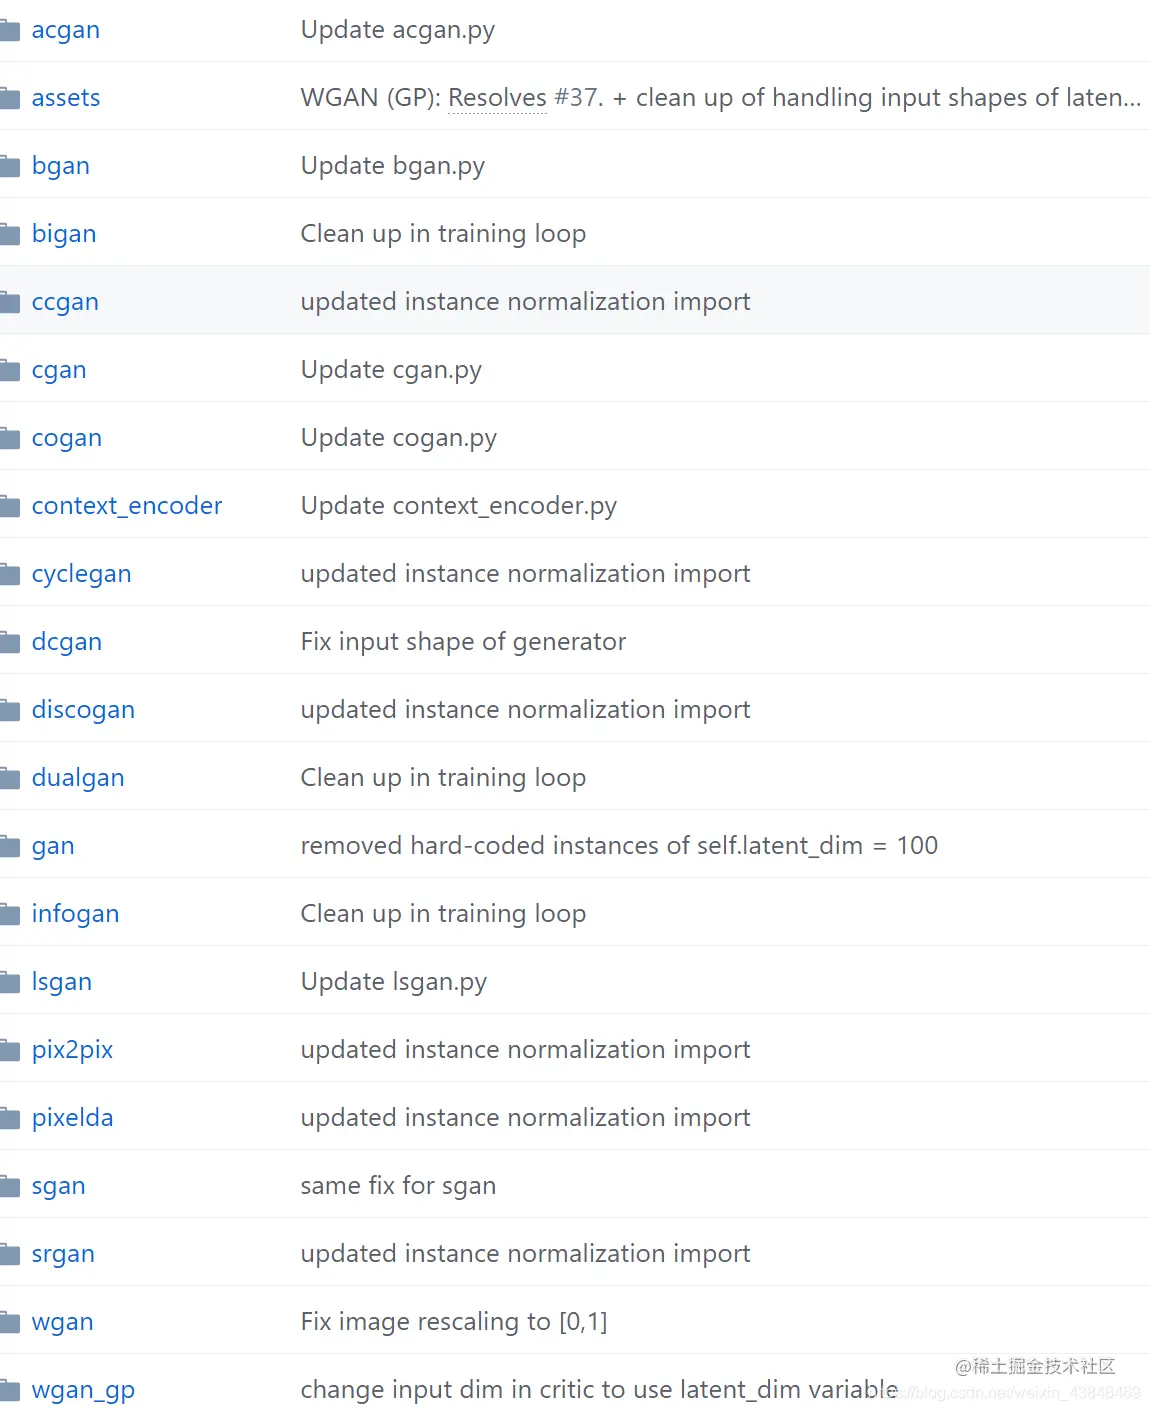
Task: Click the folder icon beside cyclegan
Action: [9, 575]
